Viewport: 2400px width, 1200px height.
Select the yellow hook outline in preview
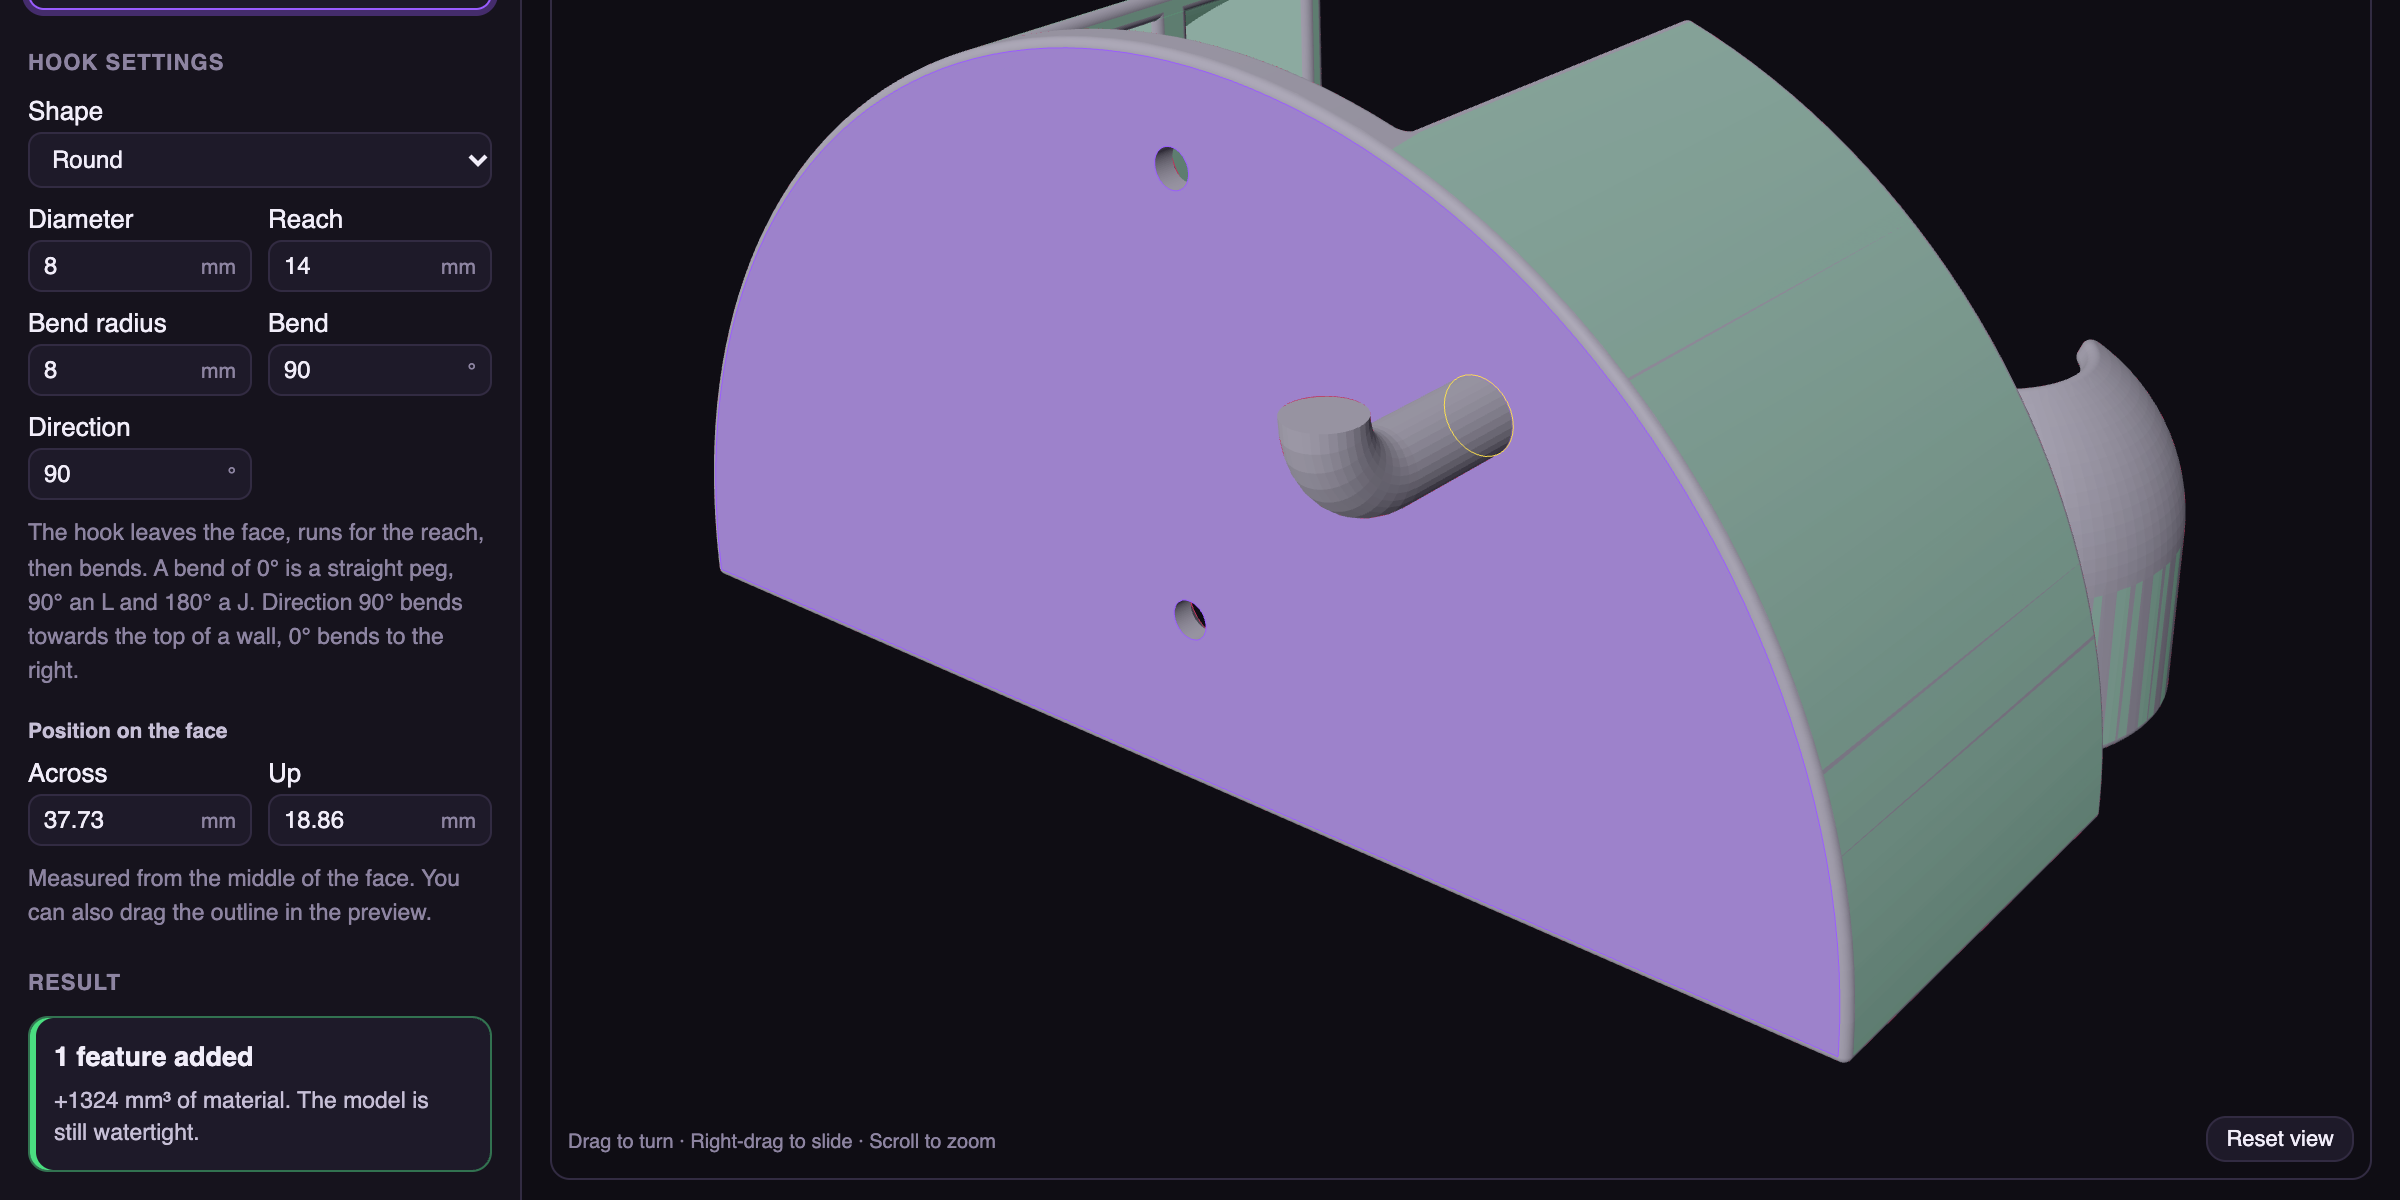coord(1478,416)
